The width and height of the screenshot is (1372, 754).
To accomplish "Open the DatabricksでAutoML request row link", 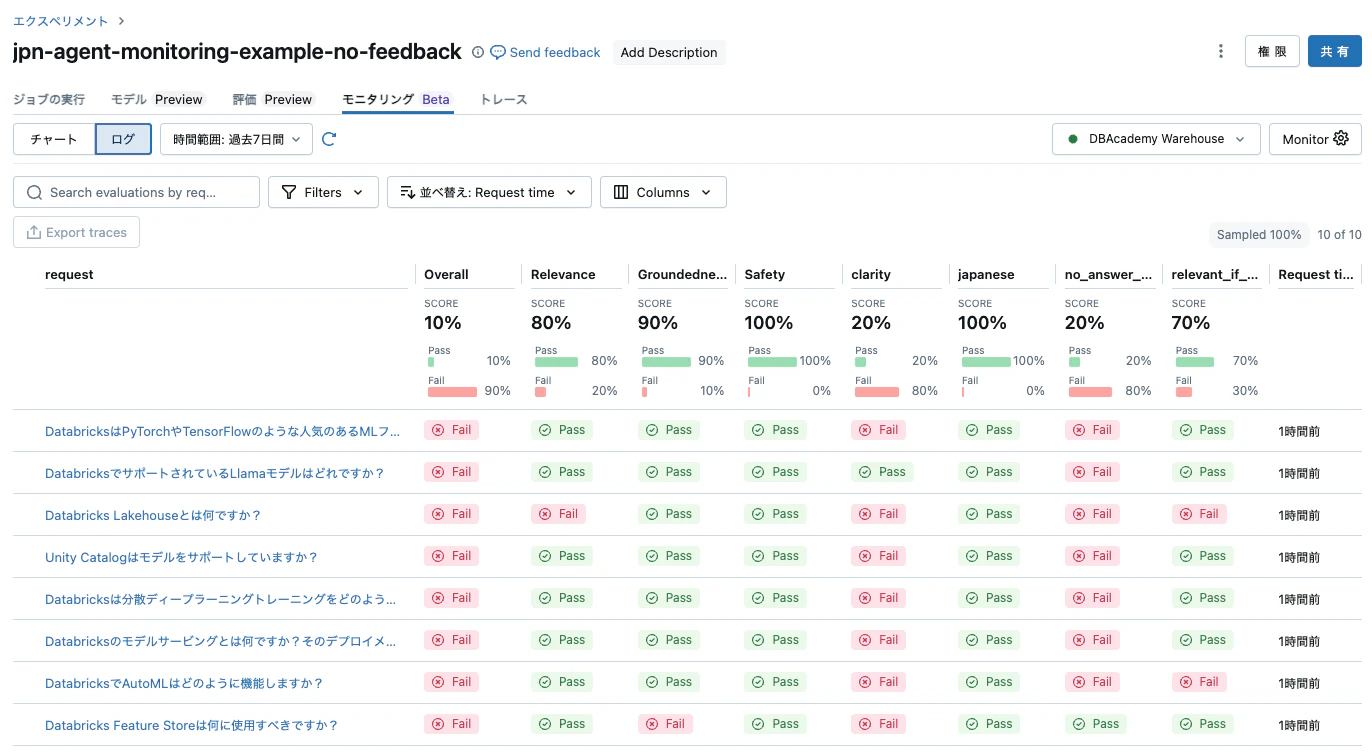I will (x=184, y=683).
